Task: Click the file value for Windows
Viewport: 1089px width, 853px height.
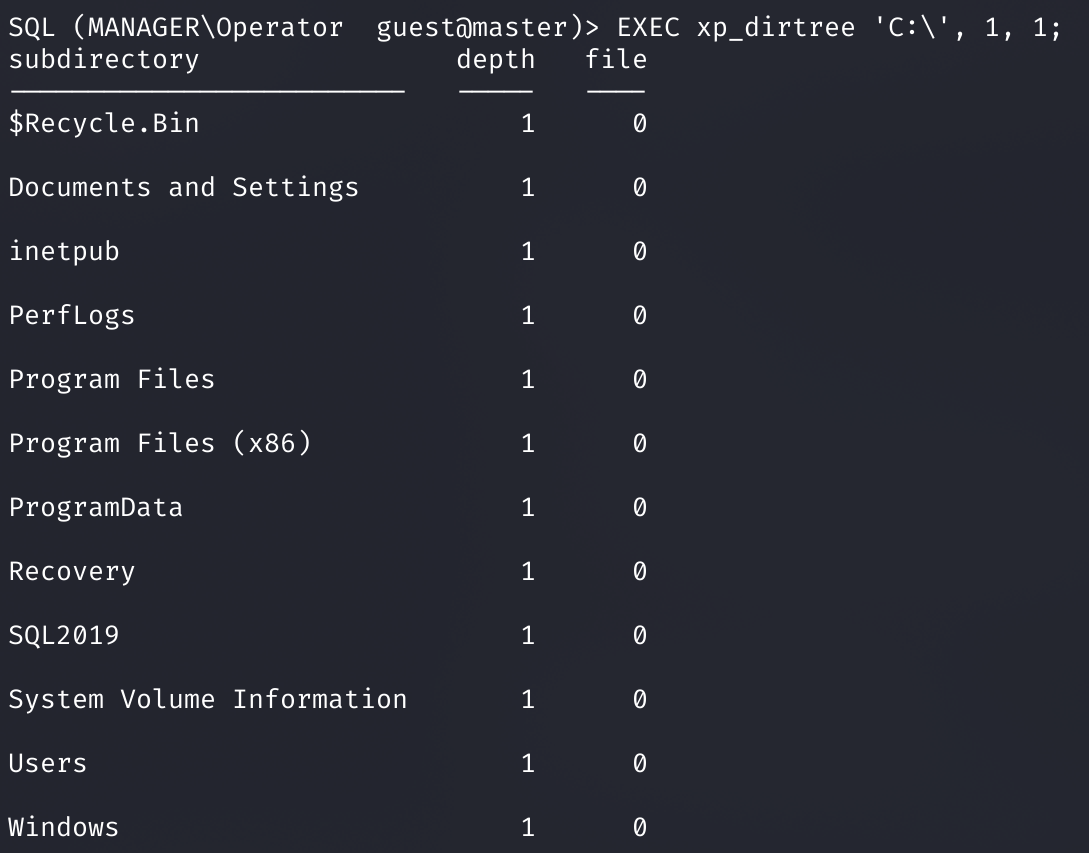Action: [x=640, y=827]
